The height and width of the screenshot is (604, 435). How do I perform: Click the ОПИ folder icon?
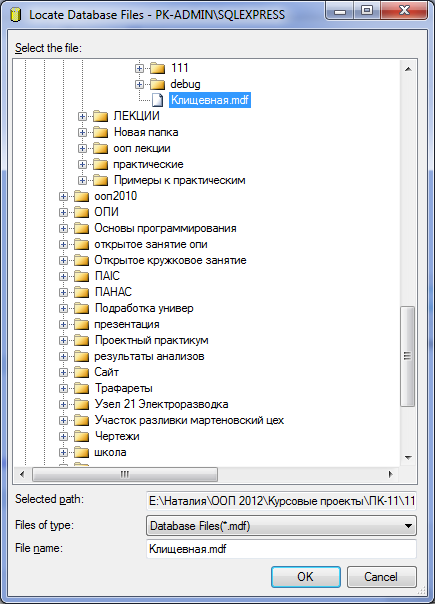[81, 212]
